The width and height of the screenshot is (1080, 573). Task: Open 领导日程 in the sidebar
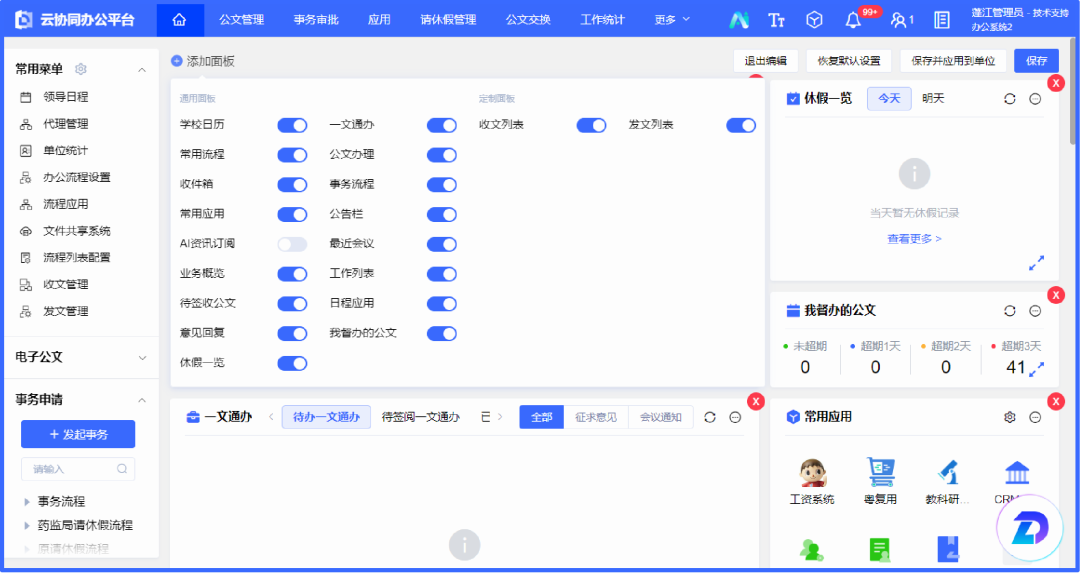(65, 97)
